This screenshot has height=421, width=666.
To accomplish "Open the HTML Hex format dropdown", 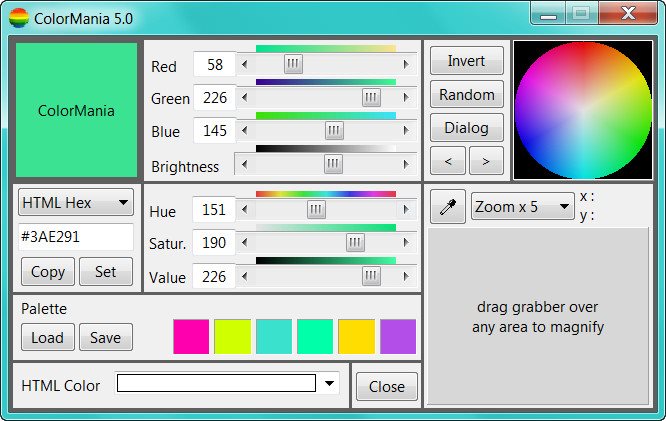I will click(x=76, y=203).
